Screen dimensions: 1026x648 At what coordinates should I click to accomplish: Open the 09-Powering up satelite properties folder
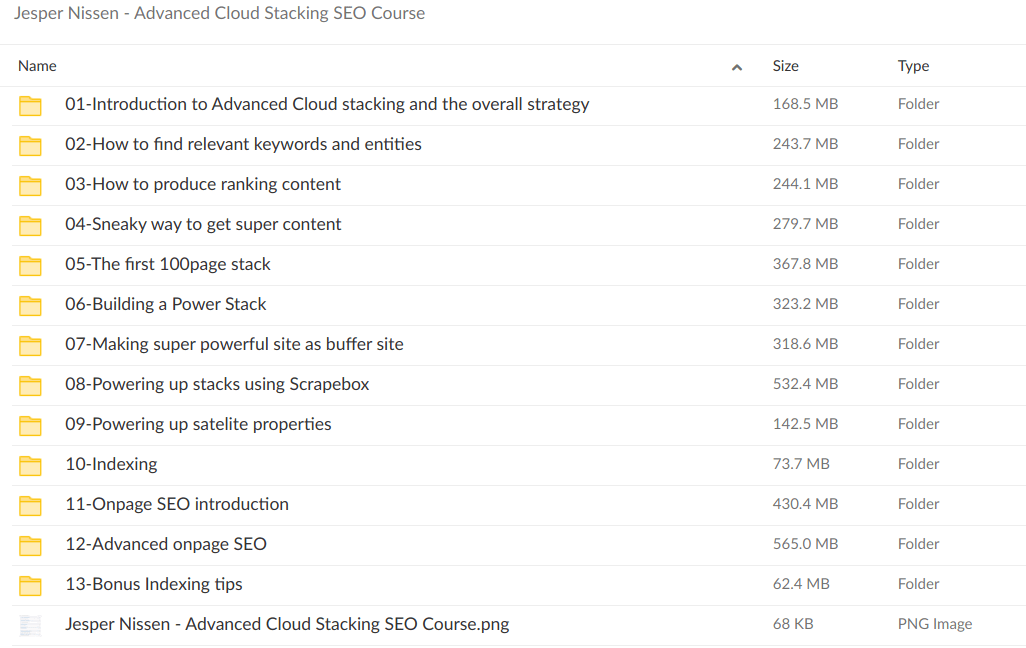pos(198,424)
